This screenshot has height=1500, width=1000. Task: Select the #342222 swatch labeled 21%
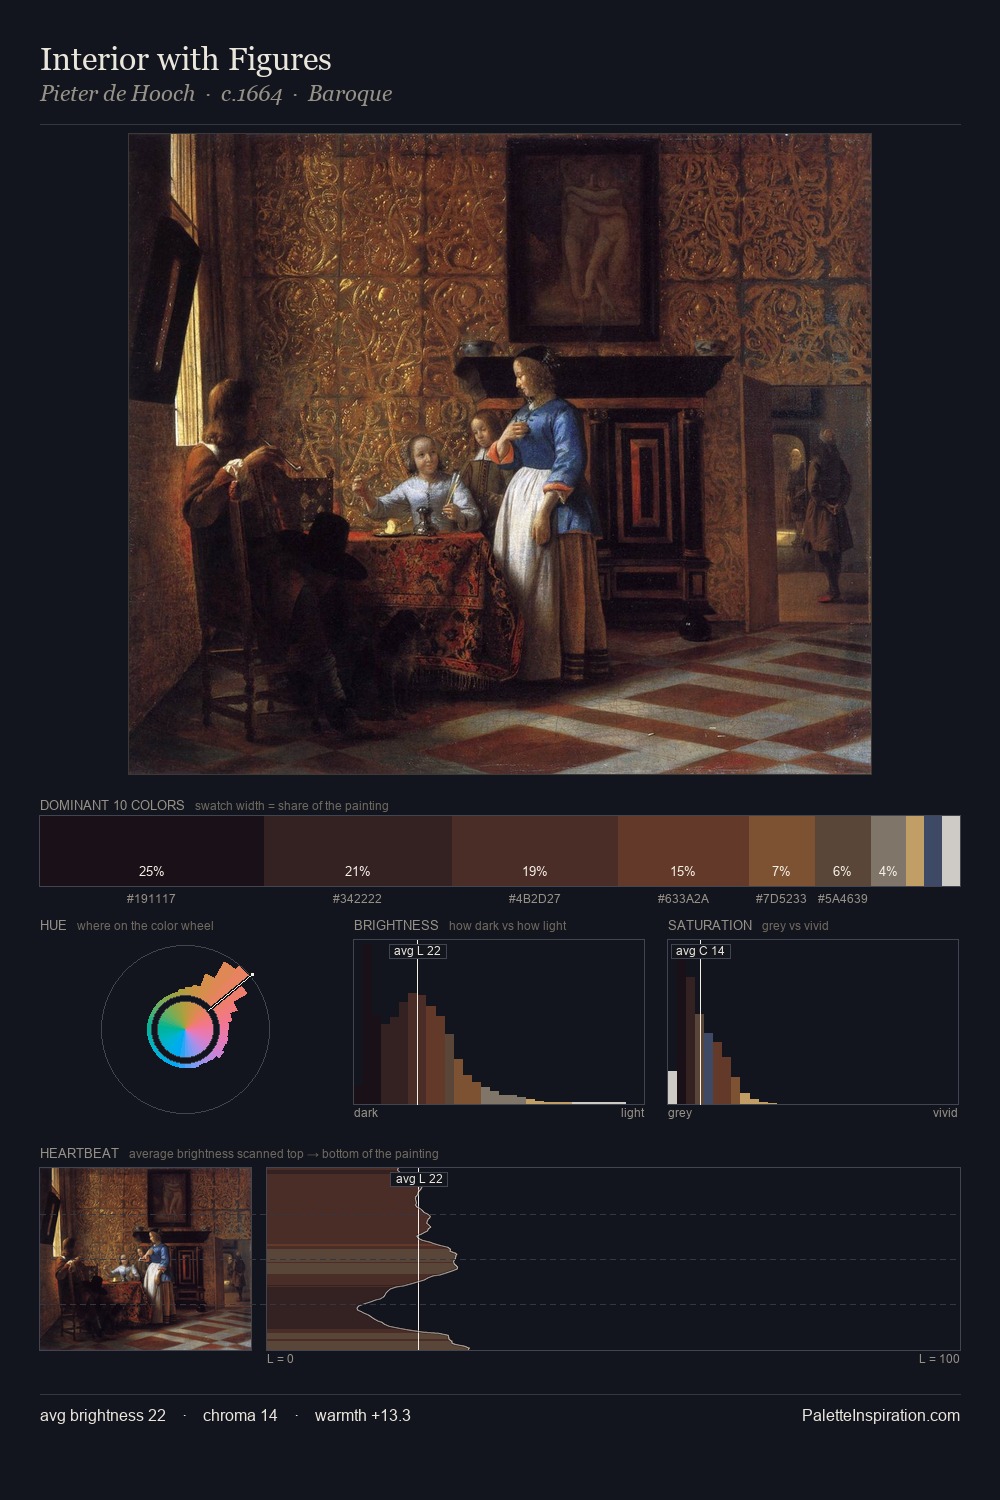(358, 851)
